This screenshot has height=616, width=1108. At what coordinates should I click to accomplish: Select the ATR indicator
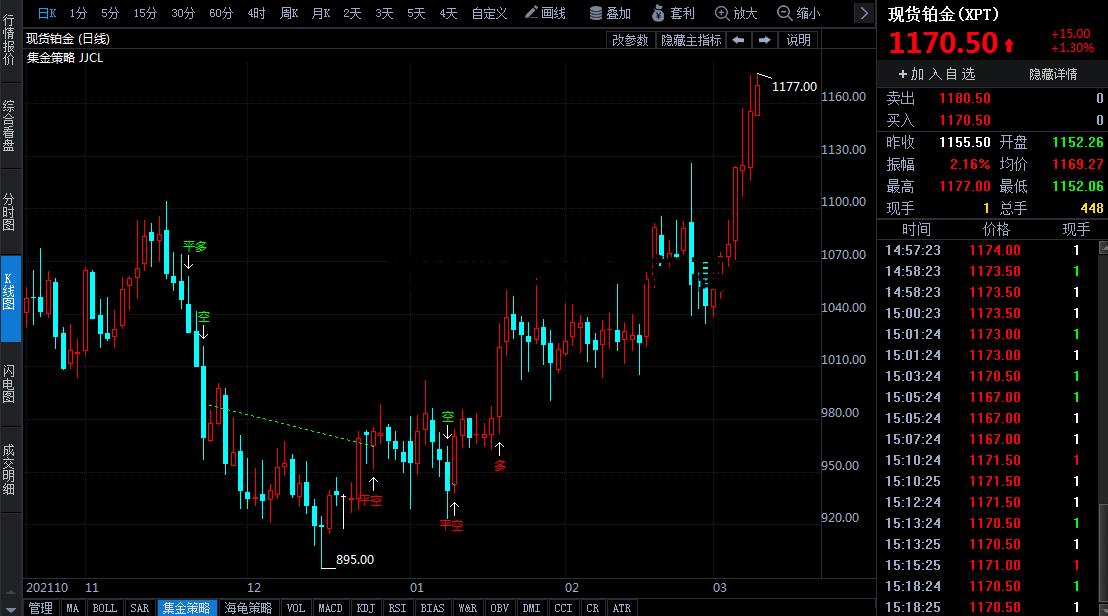622,608
